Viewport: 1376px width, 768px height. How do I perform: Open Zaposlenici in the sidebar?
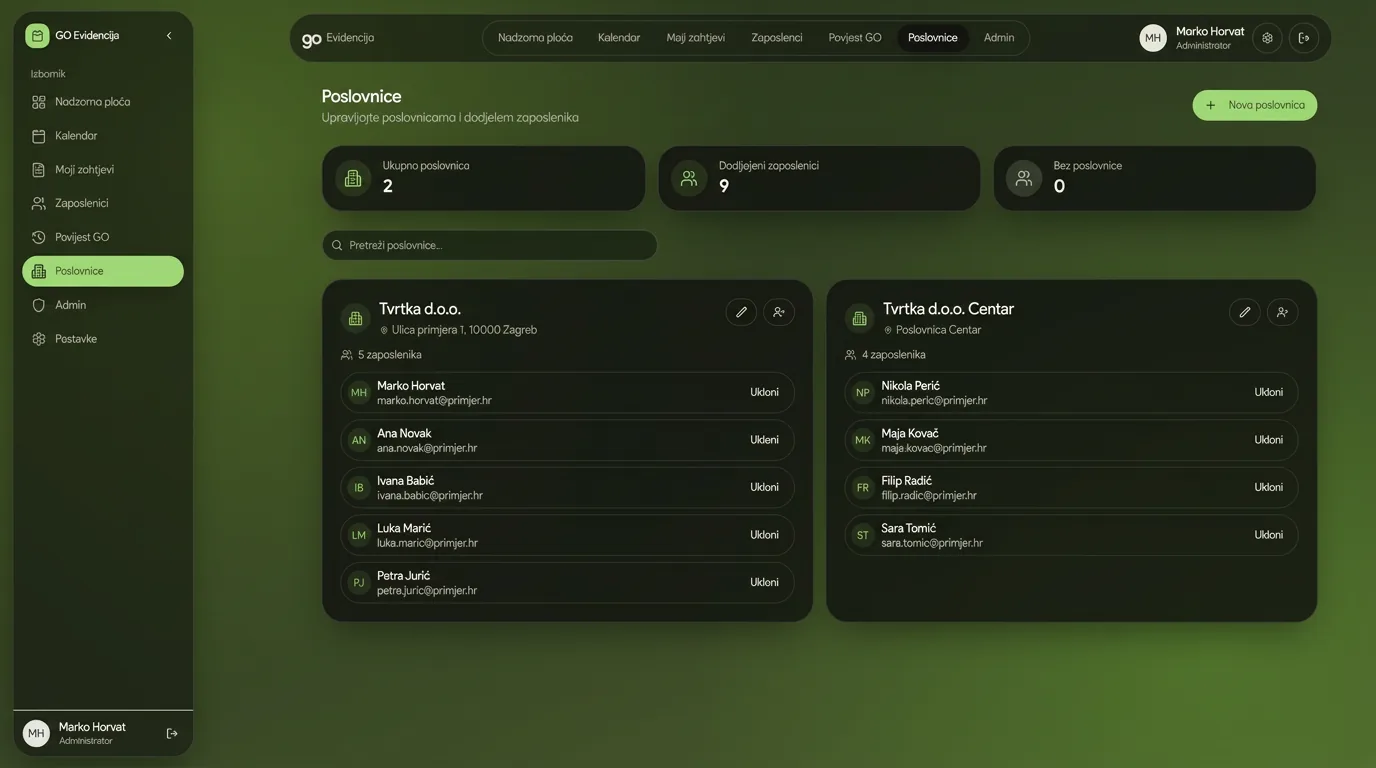tap(103, 203)
